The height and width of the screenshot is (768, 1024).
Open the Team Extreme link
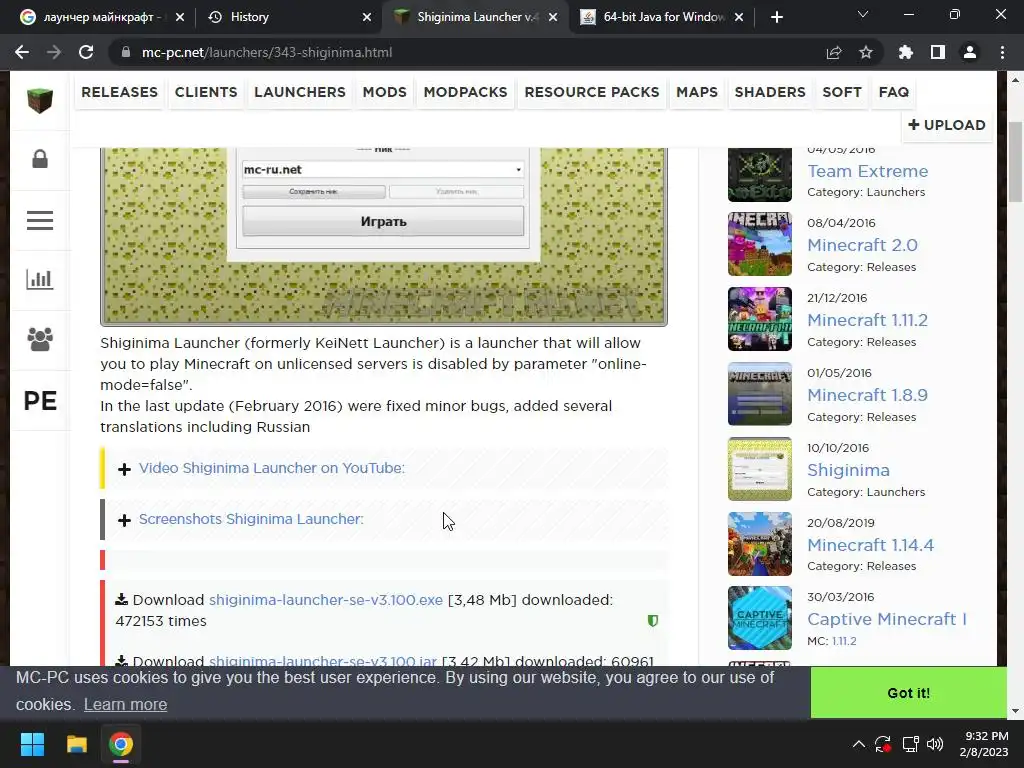click(x=867, y=171)
